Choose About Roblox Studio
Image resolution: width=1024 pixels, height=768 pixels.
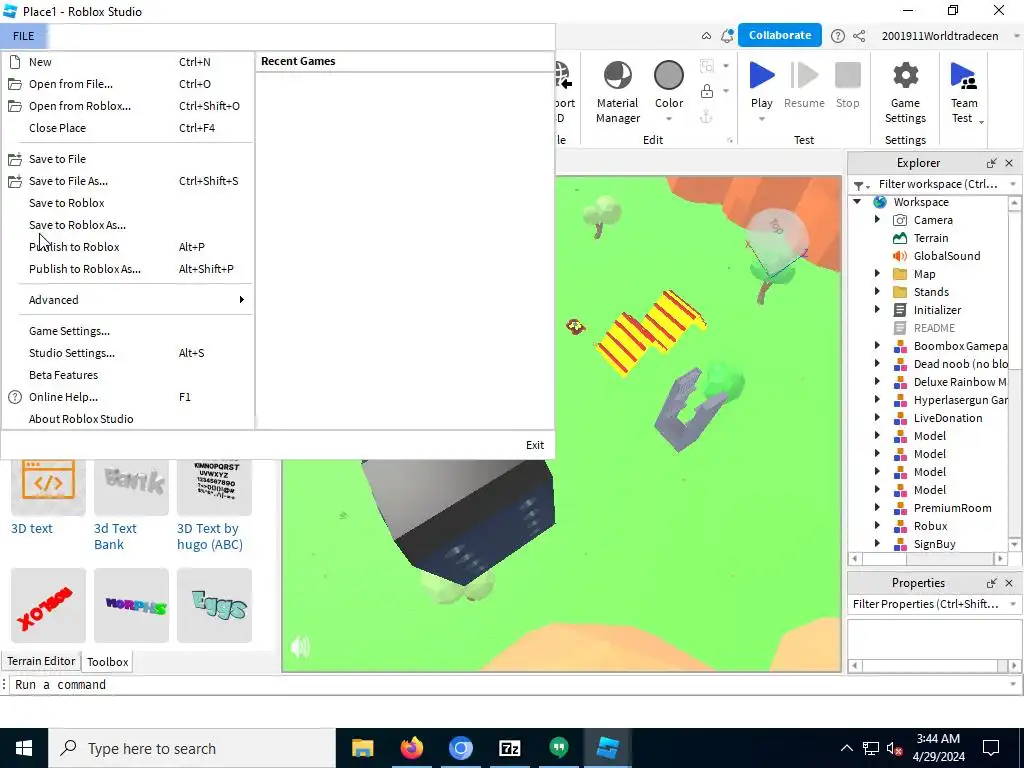(x=127, y=419)
